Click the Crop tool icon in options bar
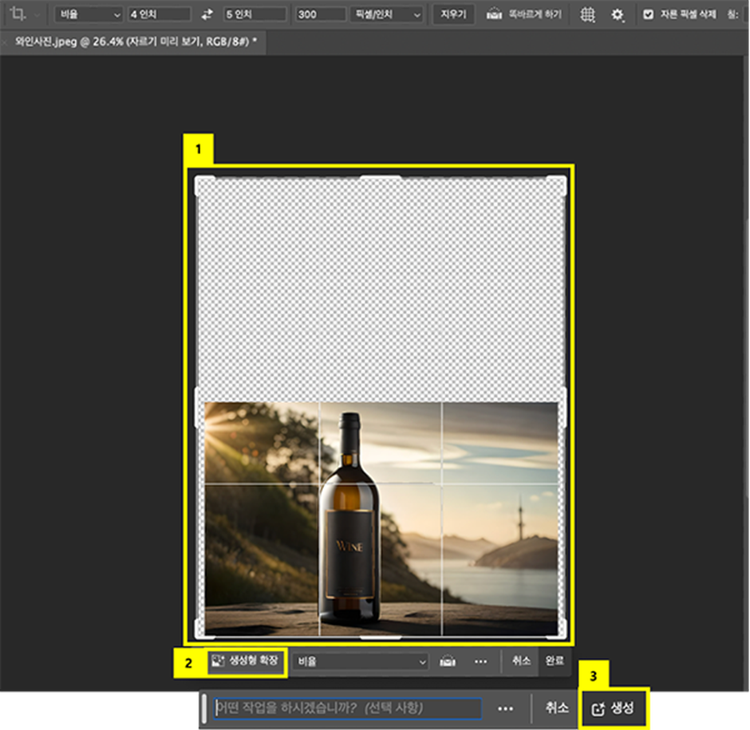 (16, 15)
